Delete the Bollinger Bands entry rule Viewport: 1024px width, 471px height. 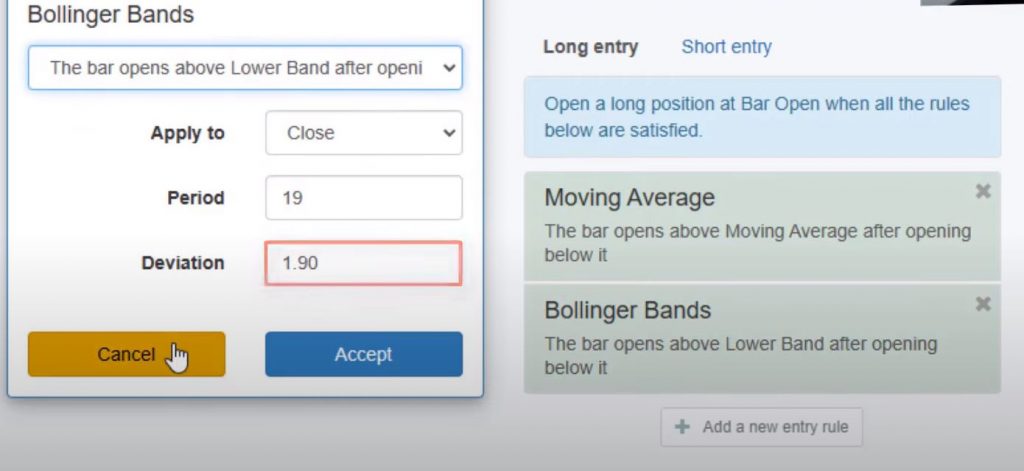983,304
